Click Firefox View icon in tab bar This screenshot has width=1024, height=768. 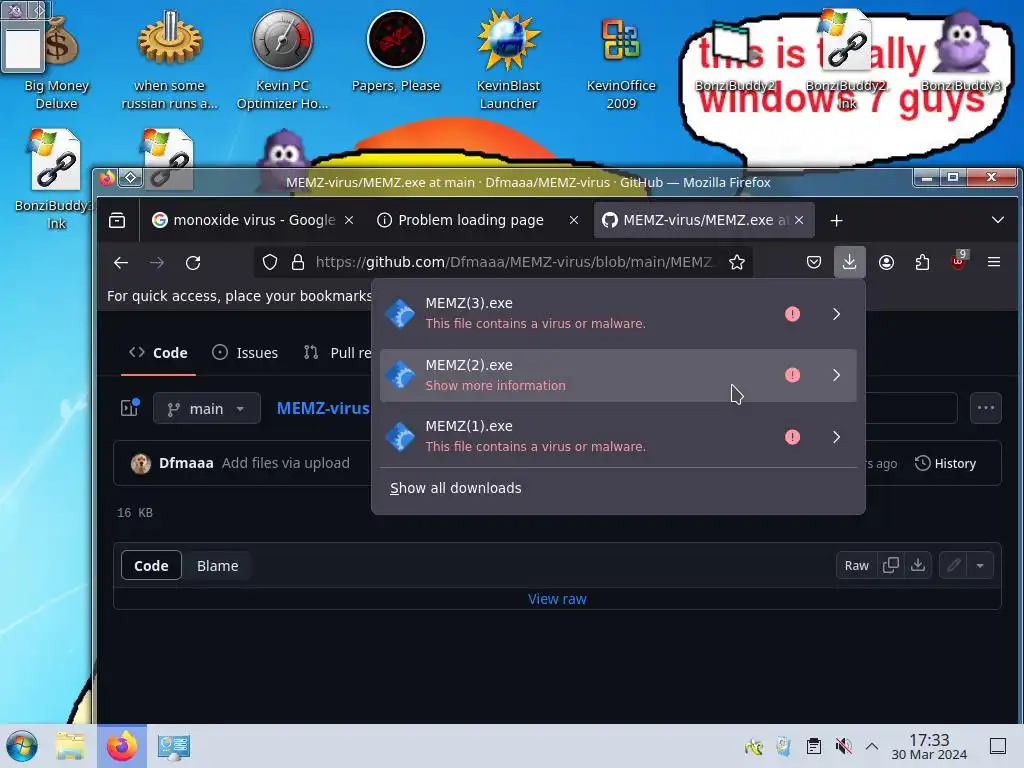(x=117, y=221)
